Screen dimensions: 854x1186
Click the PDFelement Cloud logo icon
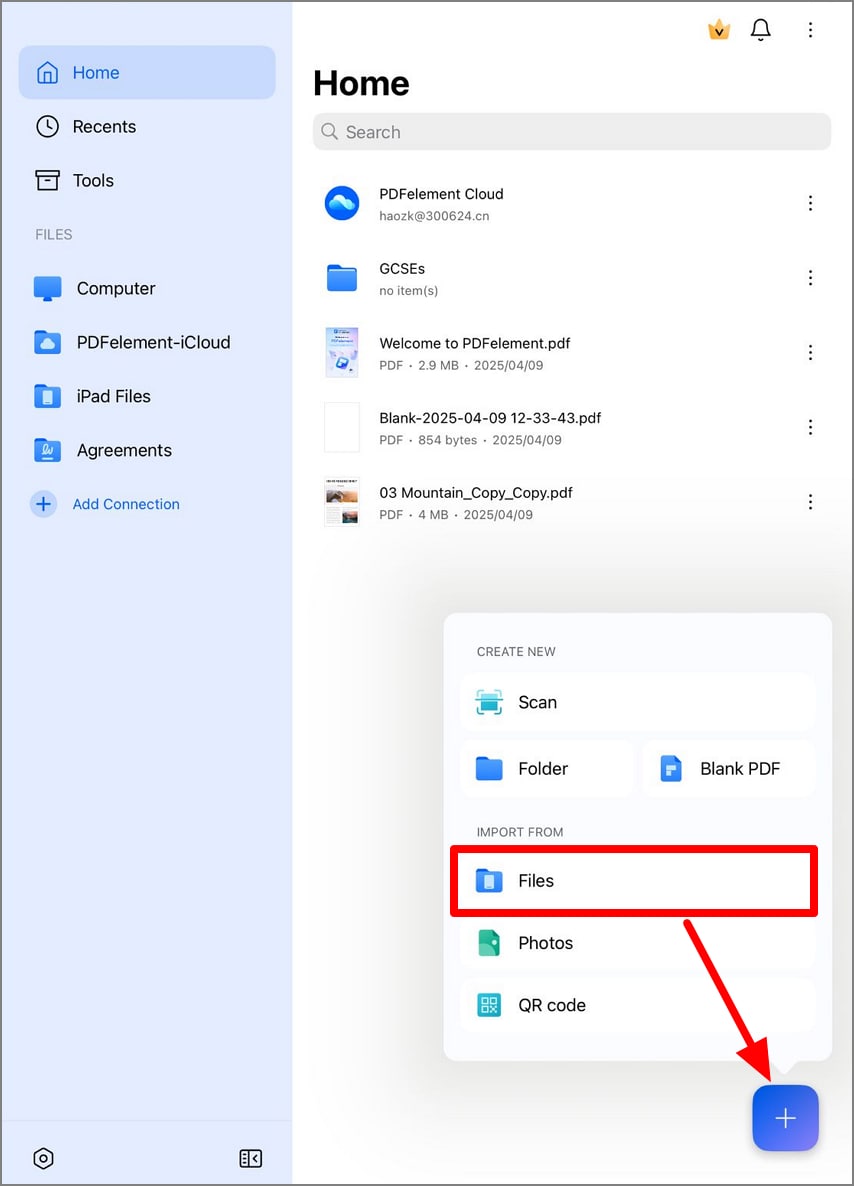pos(342,203)
